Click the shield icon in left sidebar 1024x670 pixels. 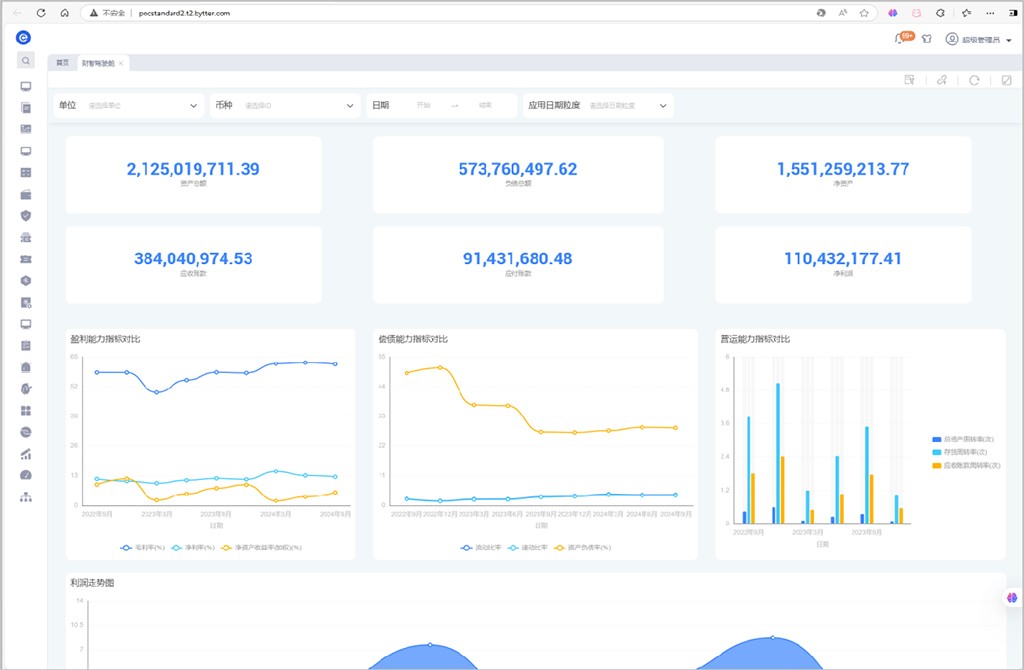(x=26, y=215)
